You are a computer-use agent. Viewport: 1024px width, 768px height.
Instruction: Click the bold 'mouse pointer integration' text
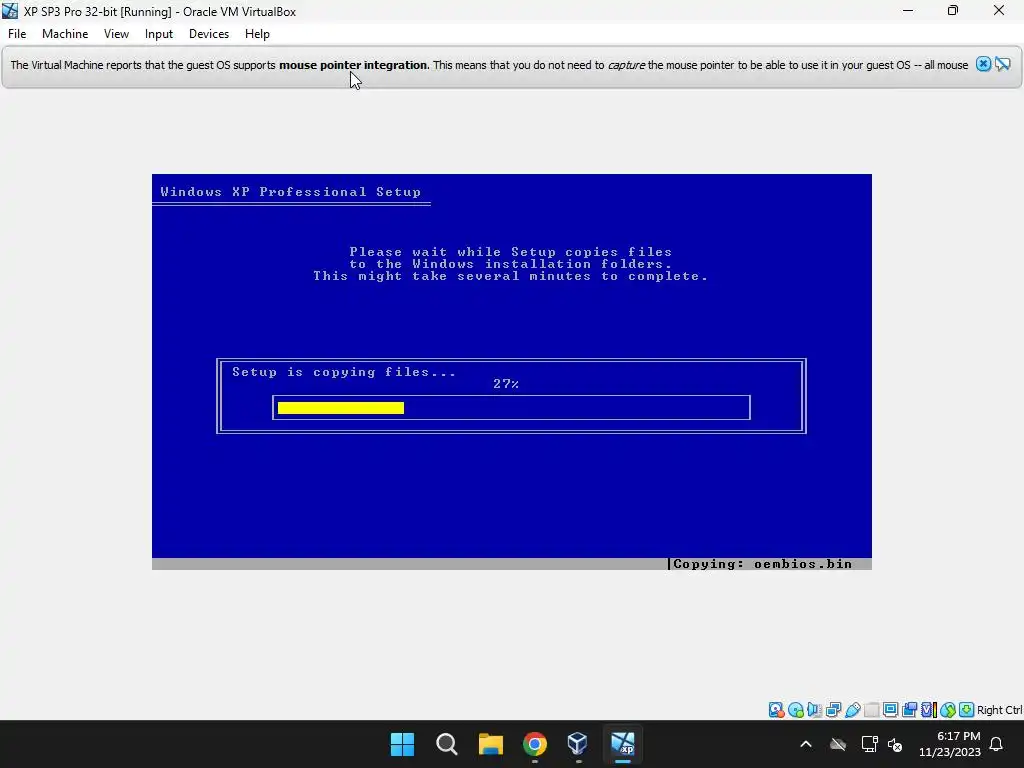click(x=353, y=65)
